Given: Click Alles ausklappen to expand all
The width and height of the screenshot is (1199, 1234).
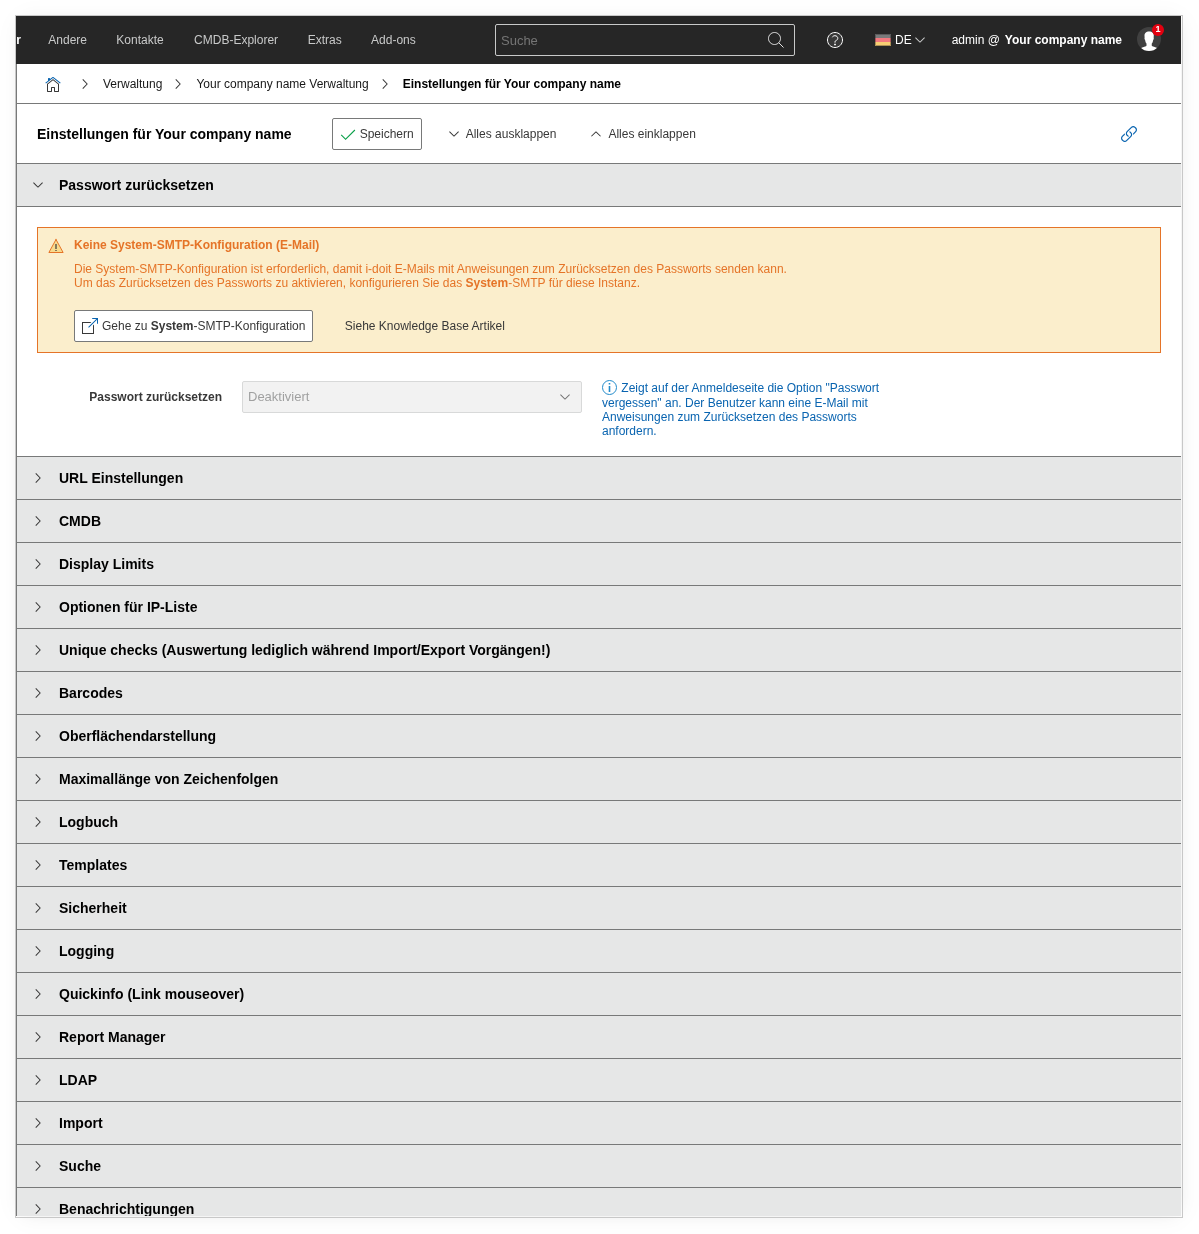Looking at the screenshot, I should pyautogui.click(x=502, y=134).
